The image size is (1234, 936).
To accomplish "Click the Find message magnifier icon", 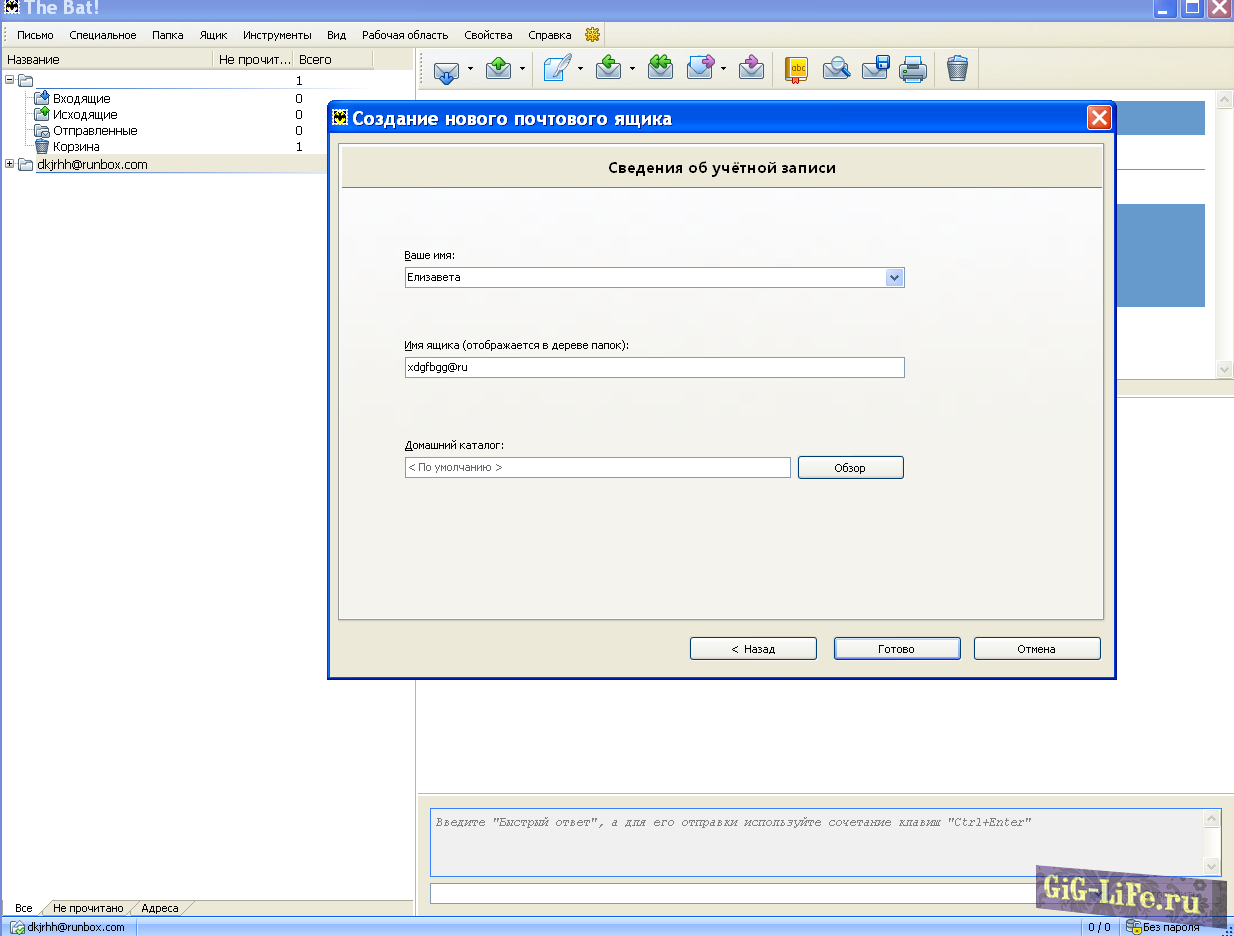I will point(836,69).
